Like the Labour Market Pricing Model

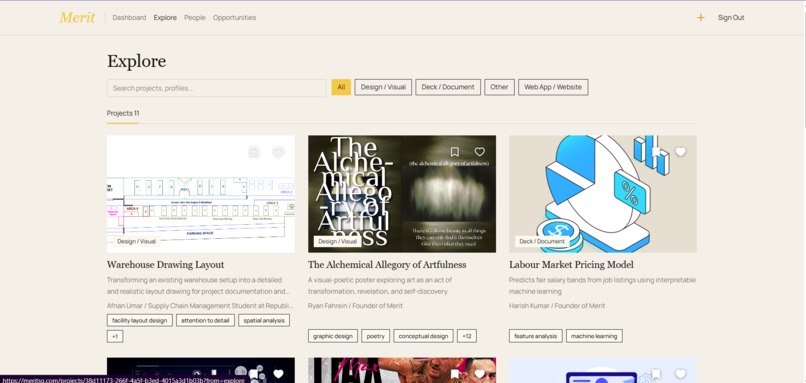click(x=681, y=152)
